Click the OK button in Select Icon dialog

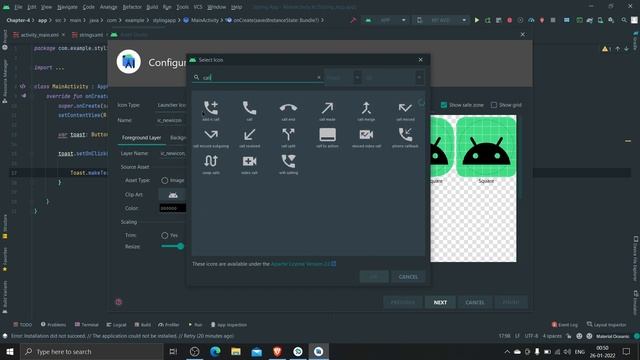coord(374,277)
